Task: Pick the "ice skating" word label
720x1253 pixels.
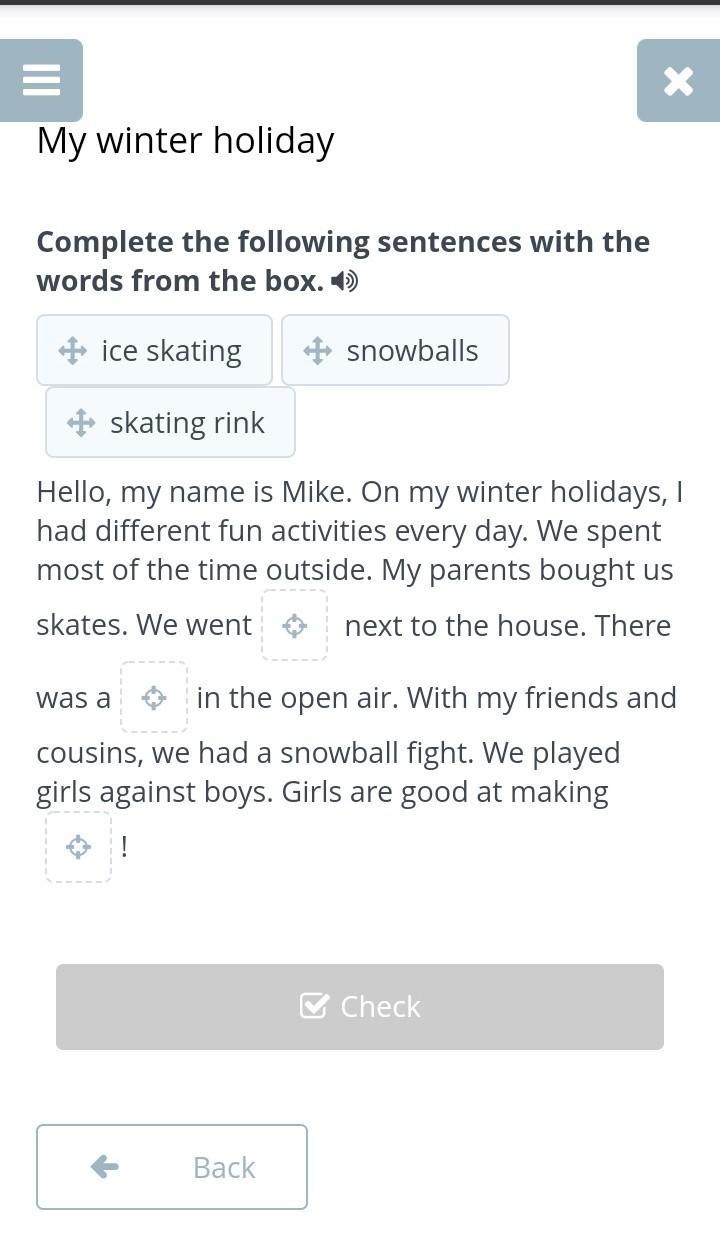Action: 171,351
